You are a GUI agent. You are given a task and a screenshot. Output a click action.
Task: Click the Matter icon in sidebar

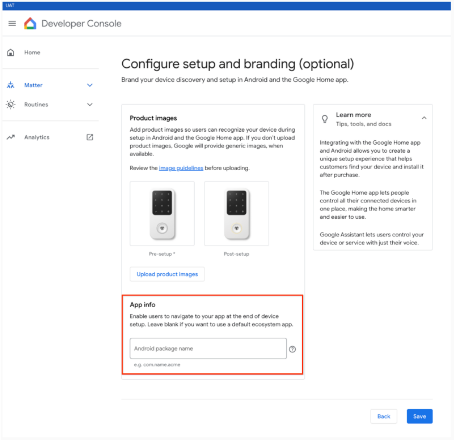point(11,85)
